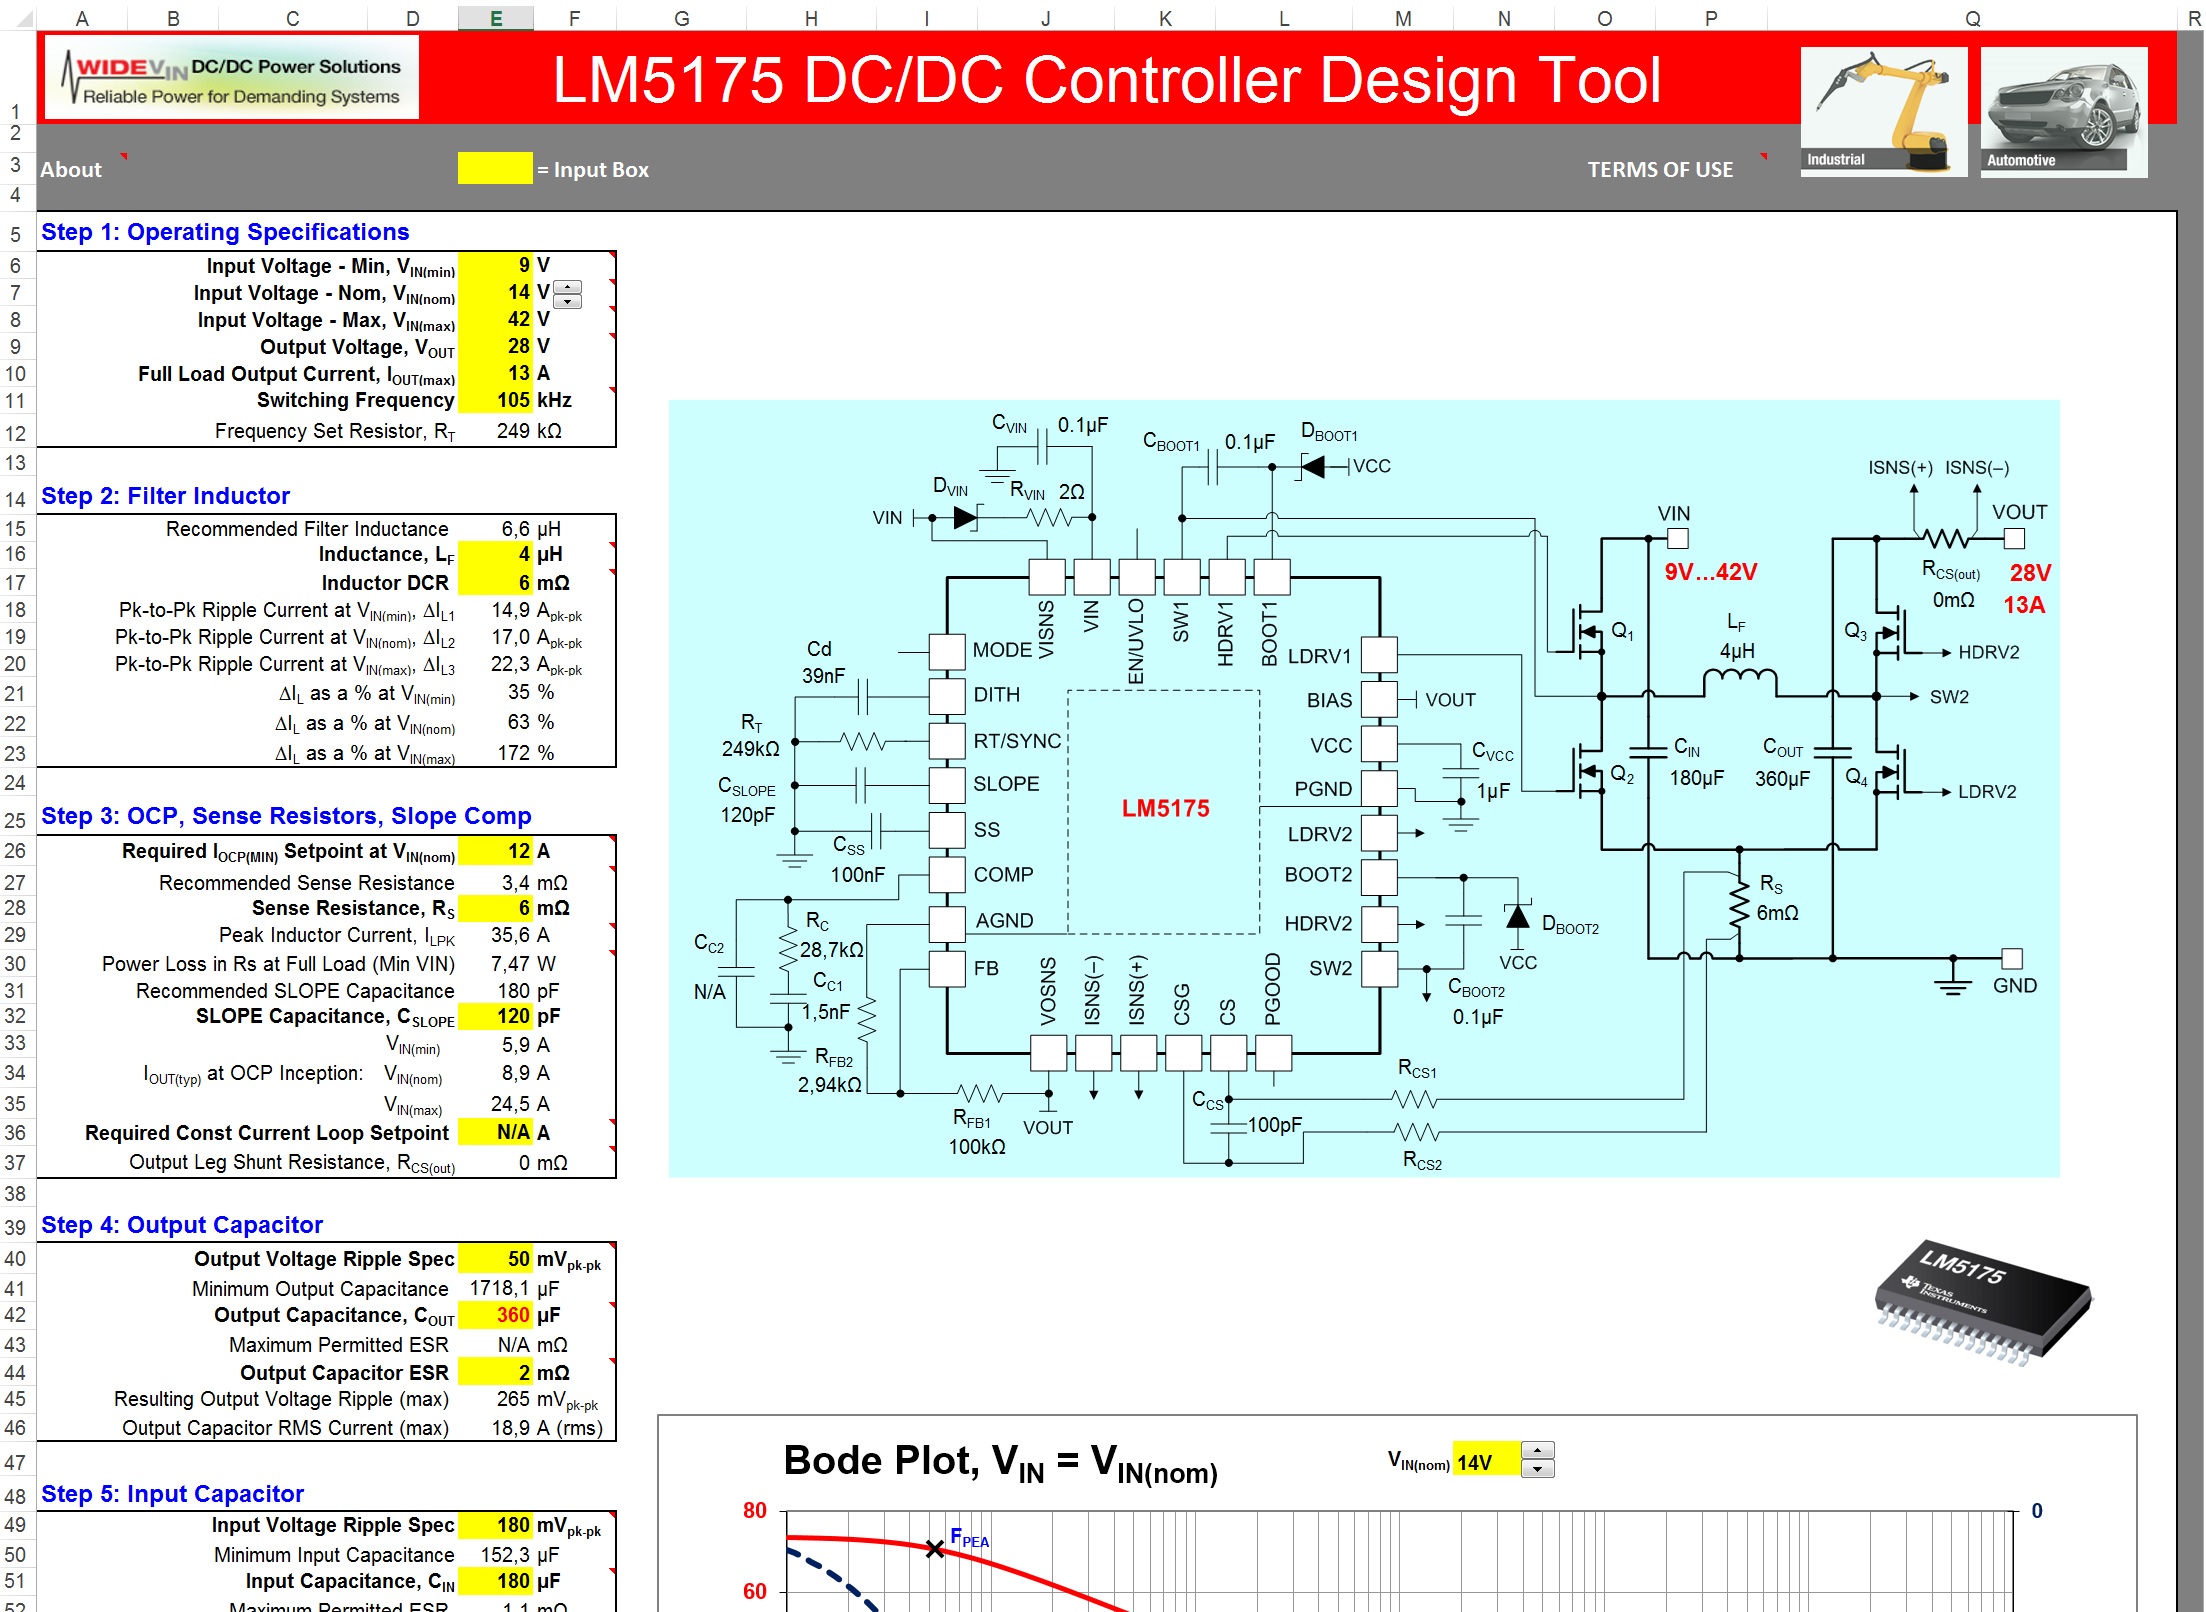The height and width of the screenshot is (1612, 2206).
Task: Select the yellow Input Box legend cell
Action: [495, 168]
